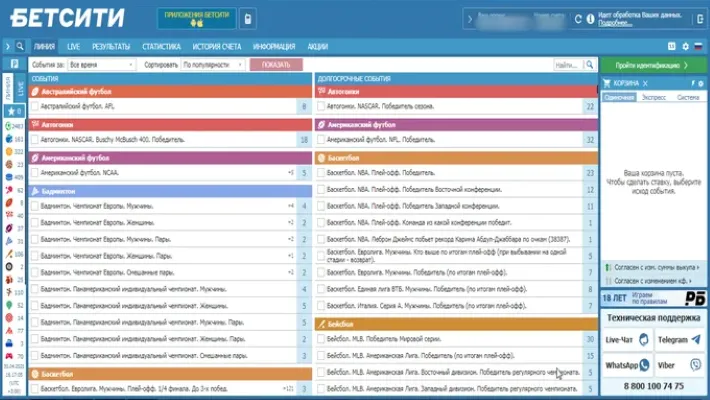Click the coupon icon in left sidebar
710x400 pixels.
14,64
